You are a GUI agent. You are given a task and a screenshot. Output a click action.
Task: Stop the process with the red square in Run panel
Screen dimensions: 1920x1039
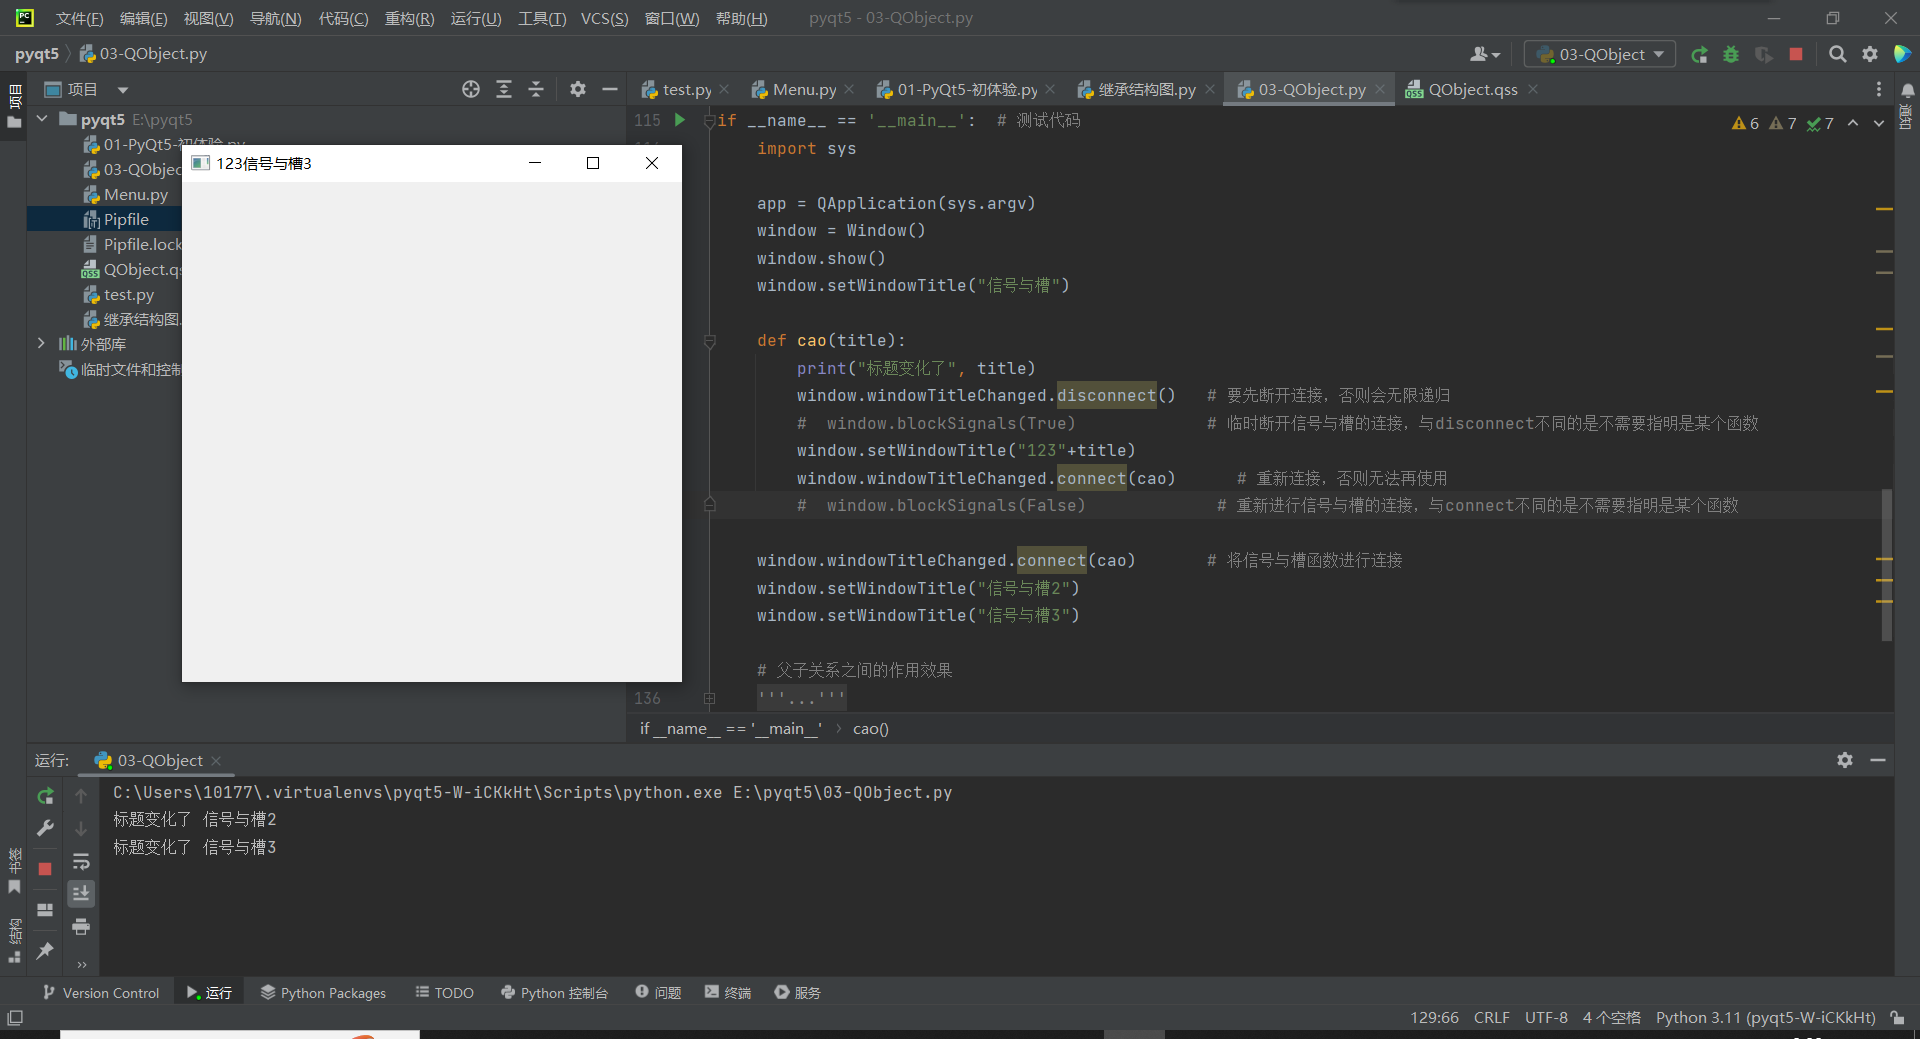pos(45,869)
